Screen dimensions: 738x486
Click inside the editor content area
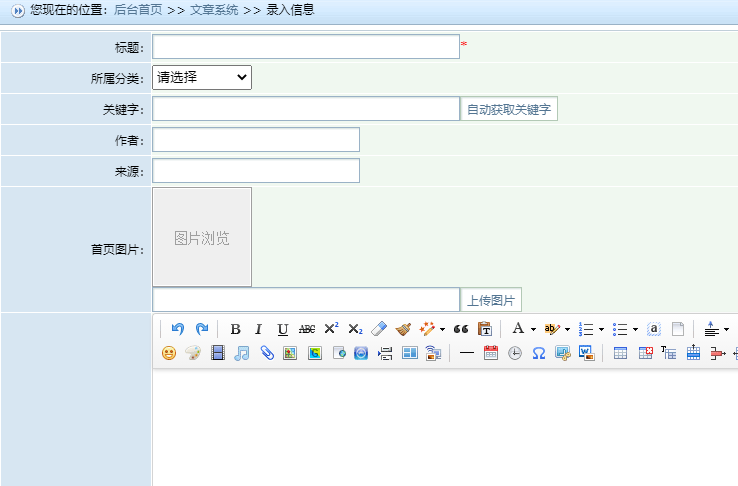pyautogui.click(x=445, y=427)
